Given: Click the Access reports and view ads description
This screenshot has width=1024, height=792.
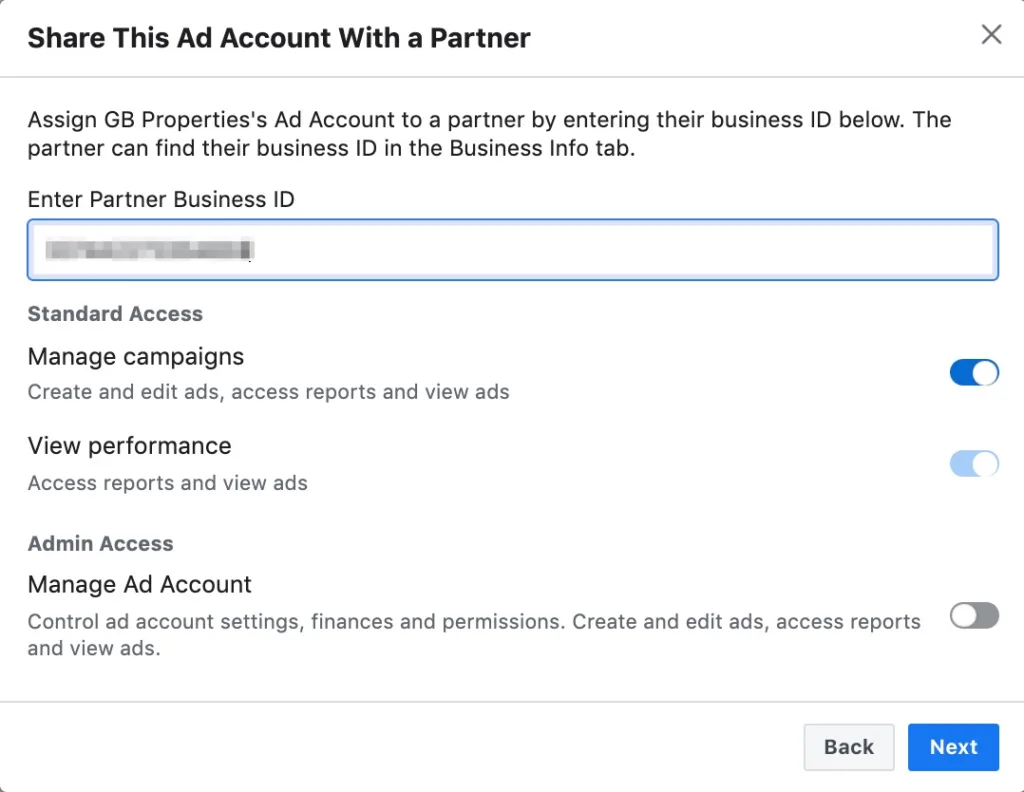Looking at the screenshot, I should point(167,483).
